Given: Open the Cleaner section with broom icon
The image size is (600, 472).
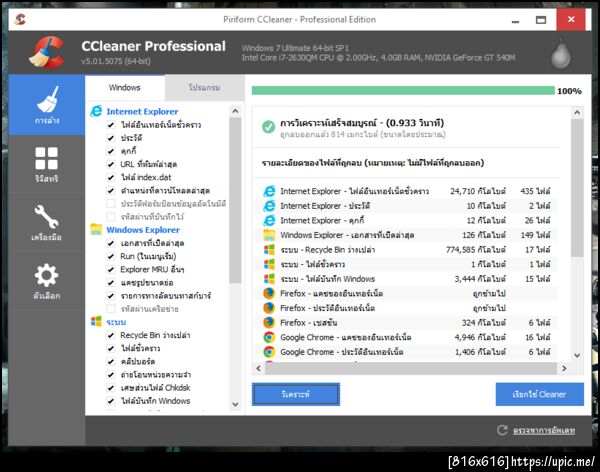Looking at the screenshot, I should pos(47,105).
